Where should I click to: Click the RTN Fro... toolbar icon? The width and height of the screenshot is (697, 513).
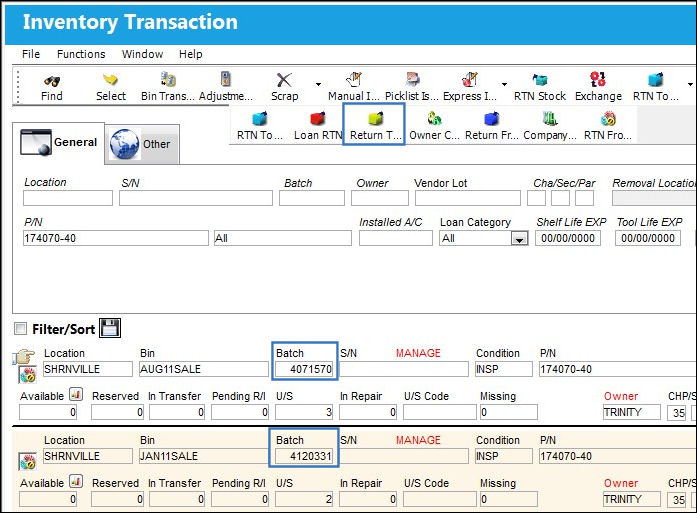pyautogui.click(x=608, y=118)
